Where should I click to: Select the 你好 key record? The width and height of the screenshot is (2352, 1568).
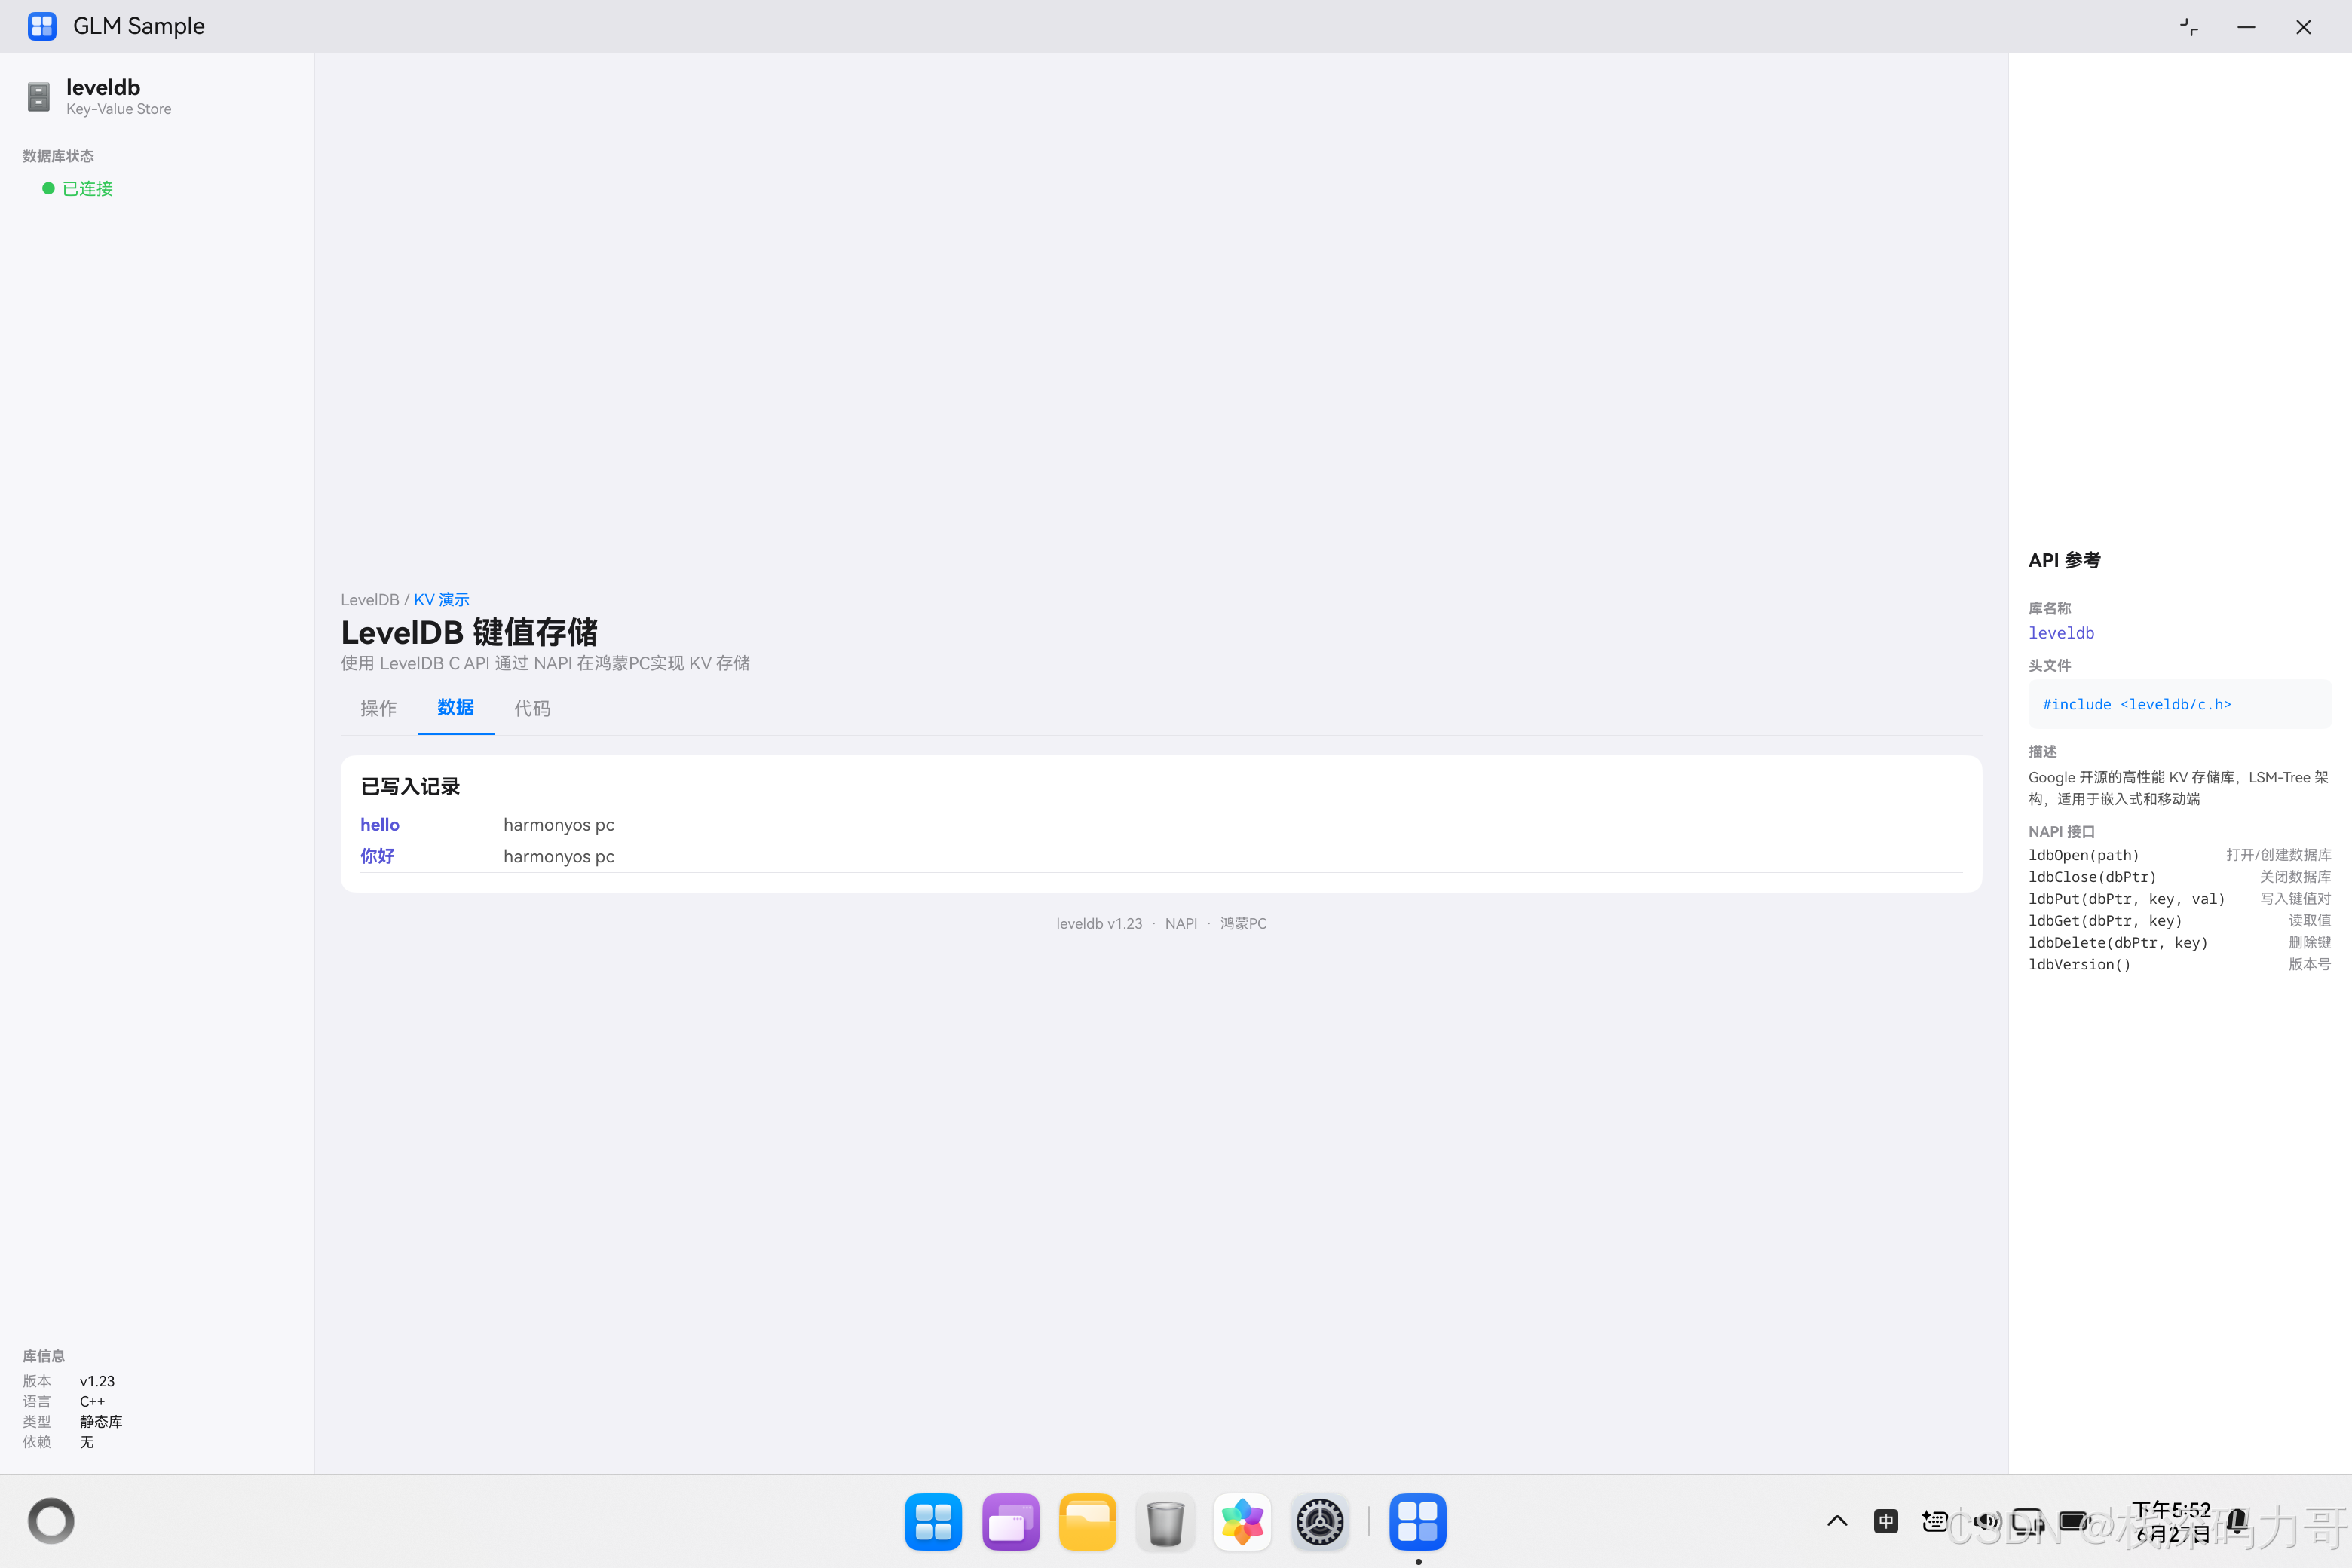tap(377, 856)
